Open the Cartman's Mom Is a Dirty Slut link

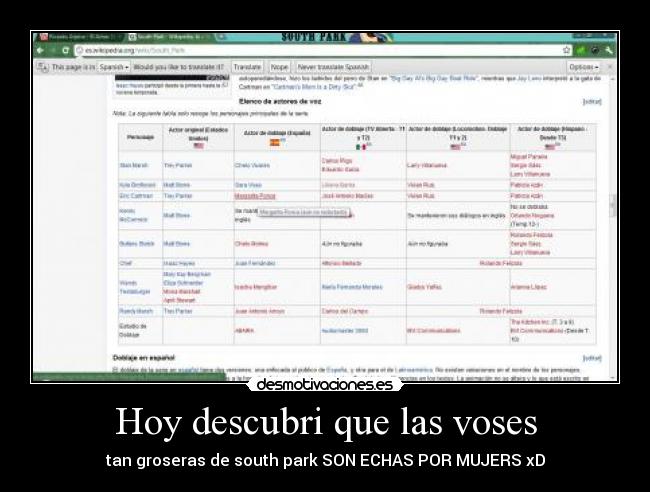coord(314,87)
